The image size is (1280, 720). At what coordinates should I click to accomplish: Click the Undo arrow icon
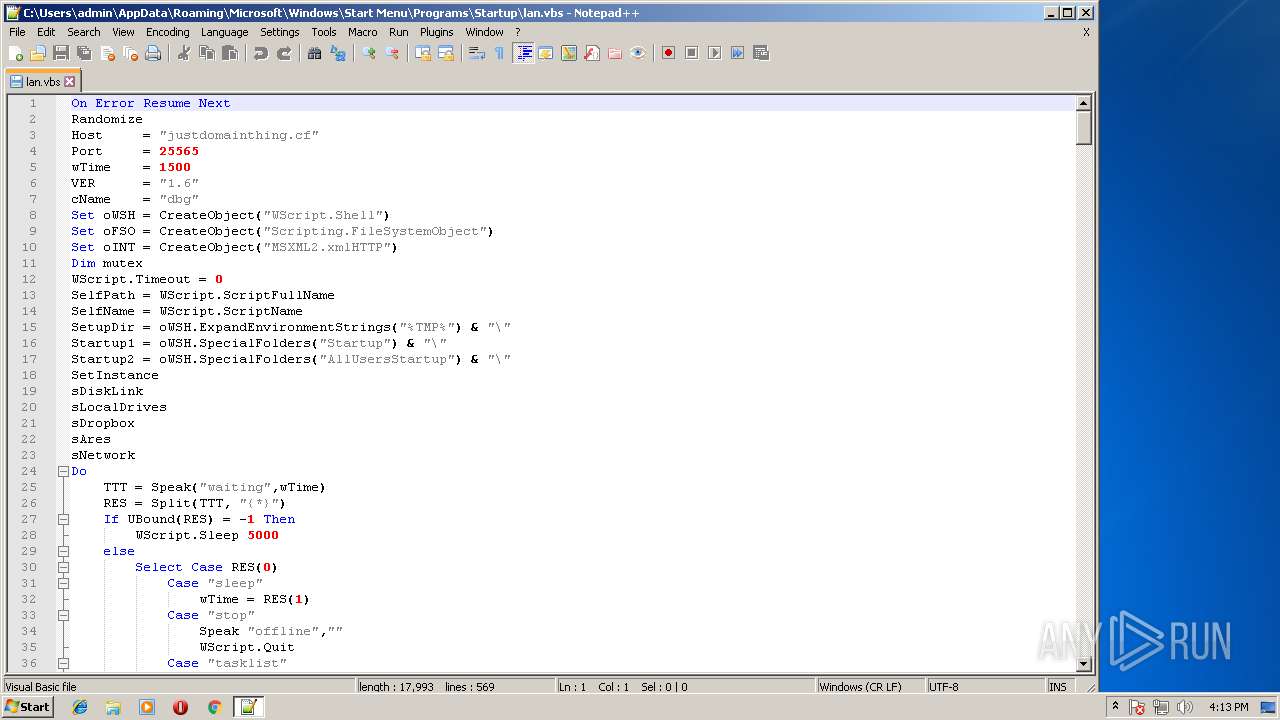[261, 53]
